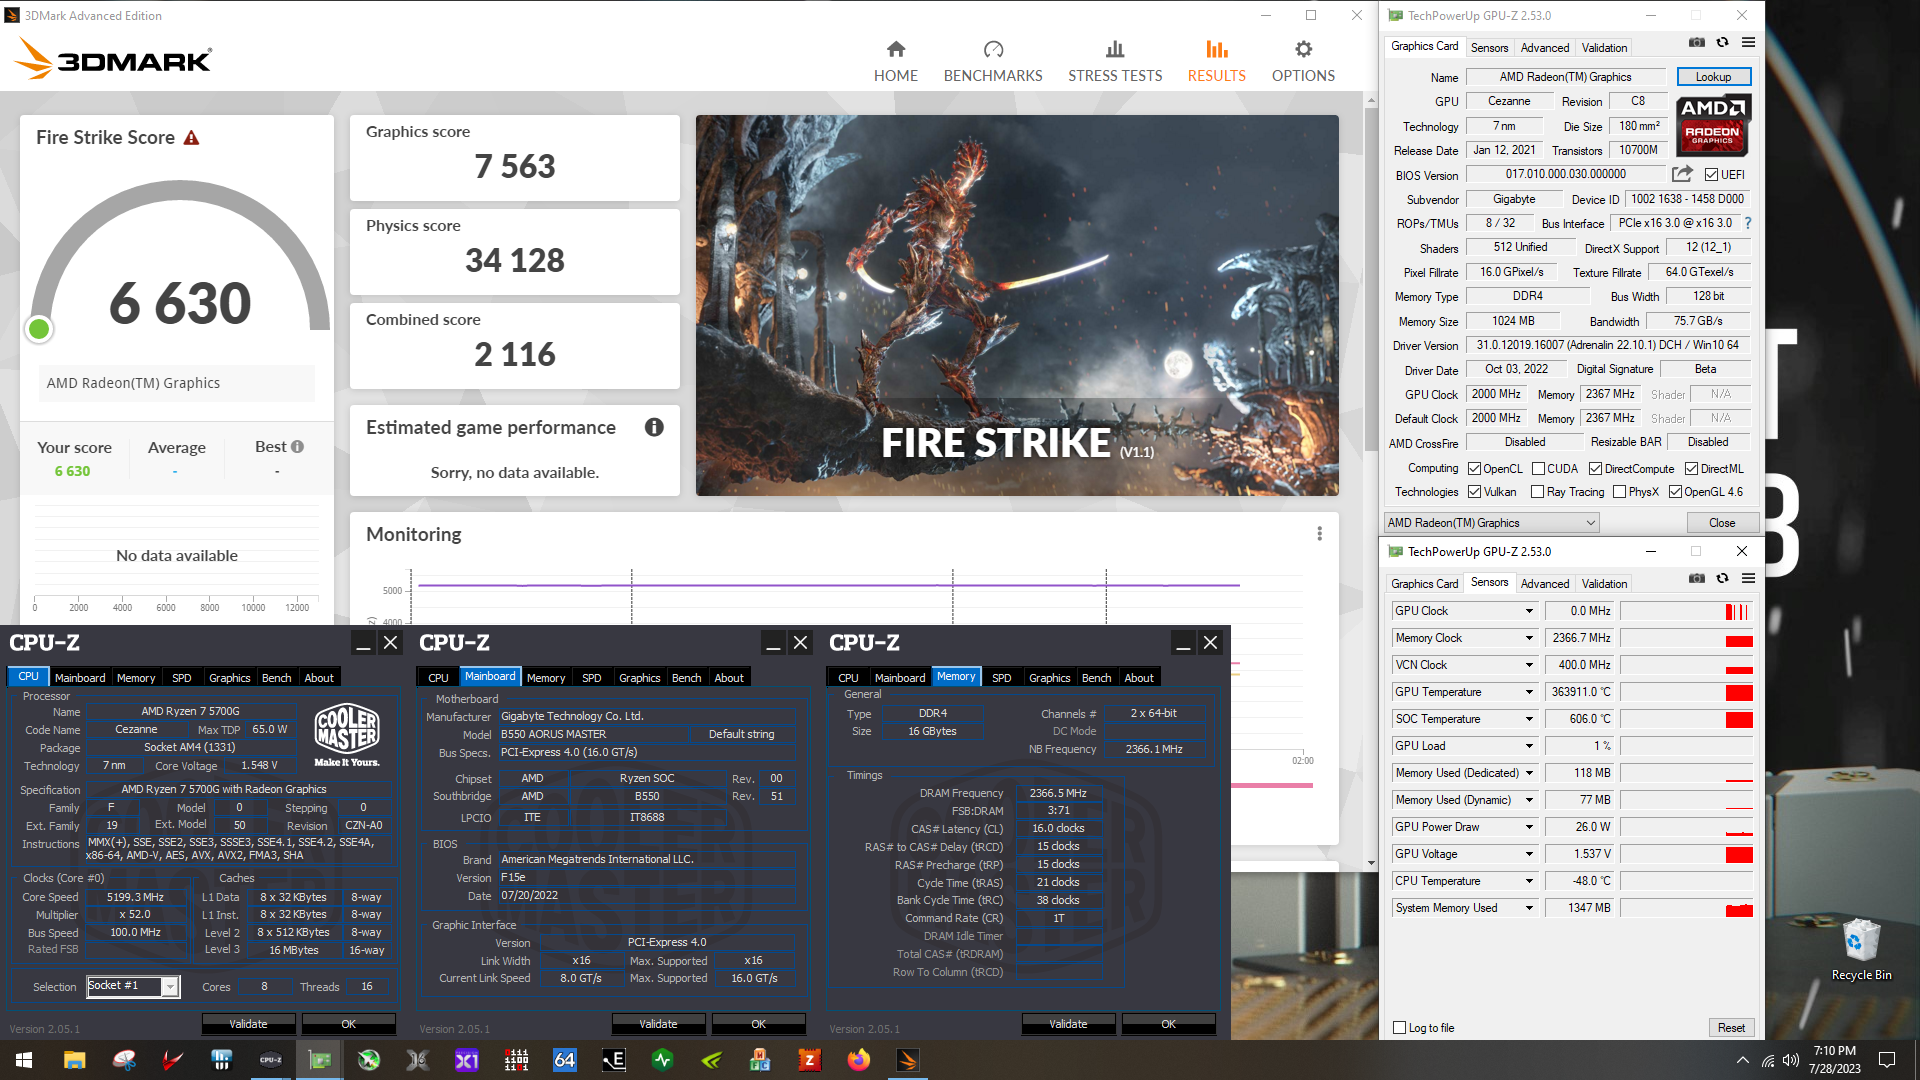Image resolution: width=1920 pixels, height=1080 pixels.
Task: Open hamburger menu in upper GPU-Z window
Action: pos(1748,43)
